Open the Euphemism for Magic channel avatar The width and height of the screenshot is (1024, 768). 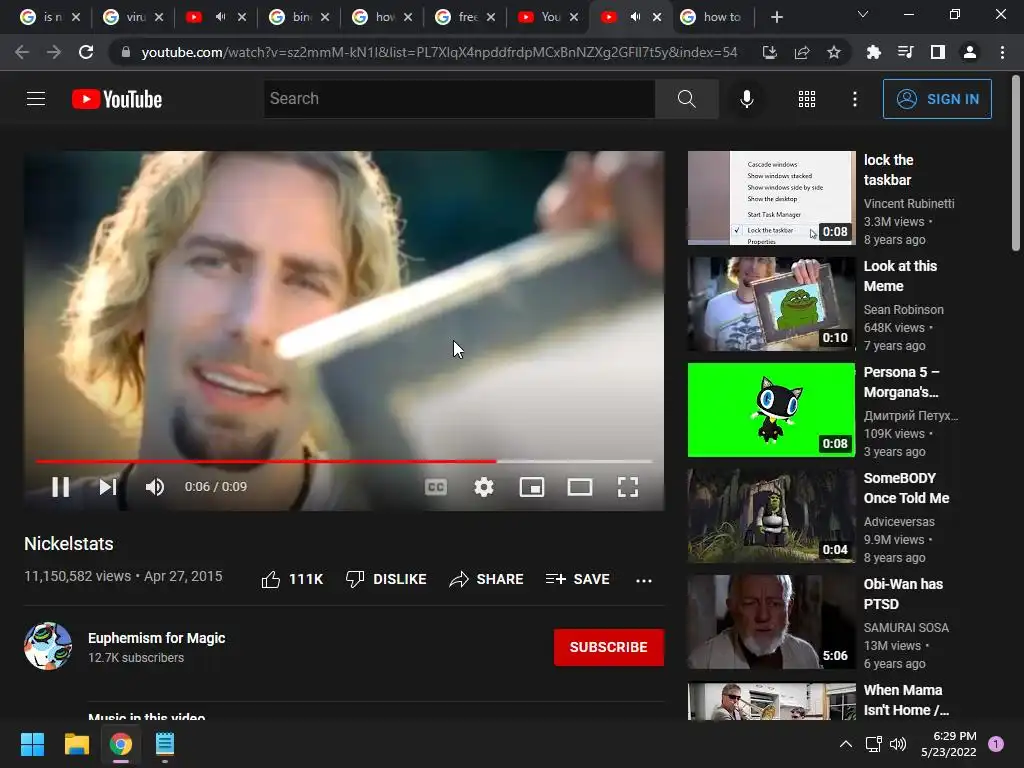[48, 646]
